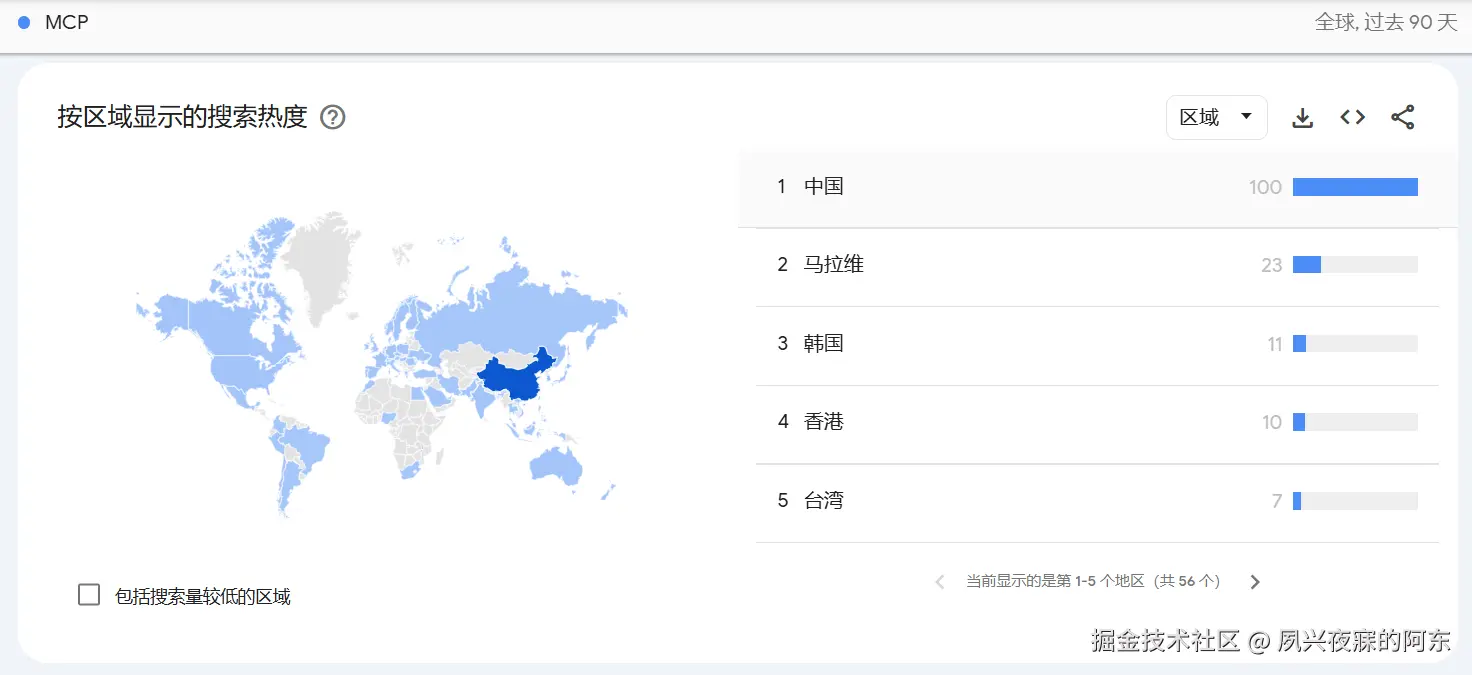The image size is (1472, 675).
Task: Click the blue interest bar for 马拉维
Action: point(1308,264)
